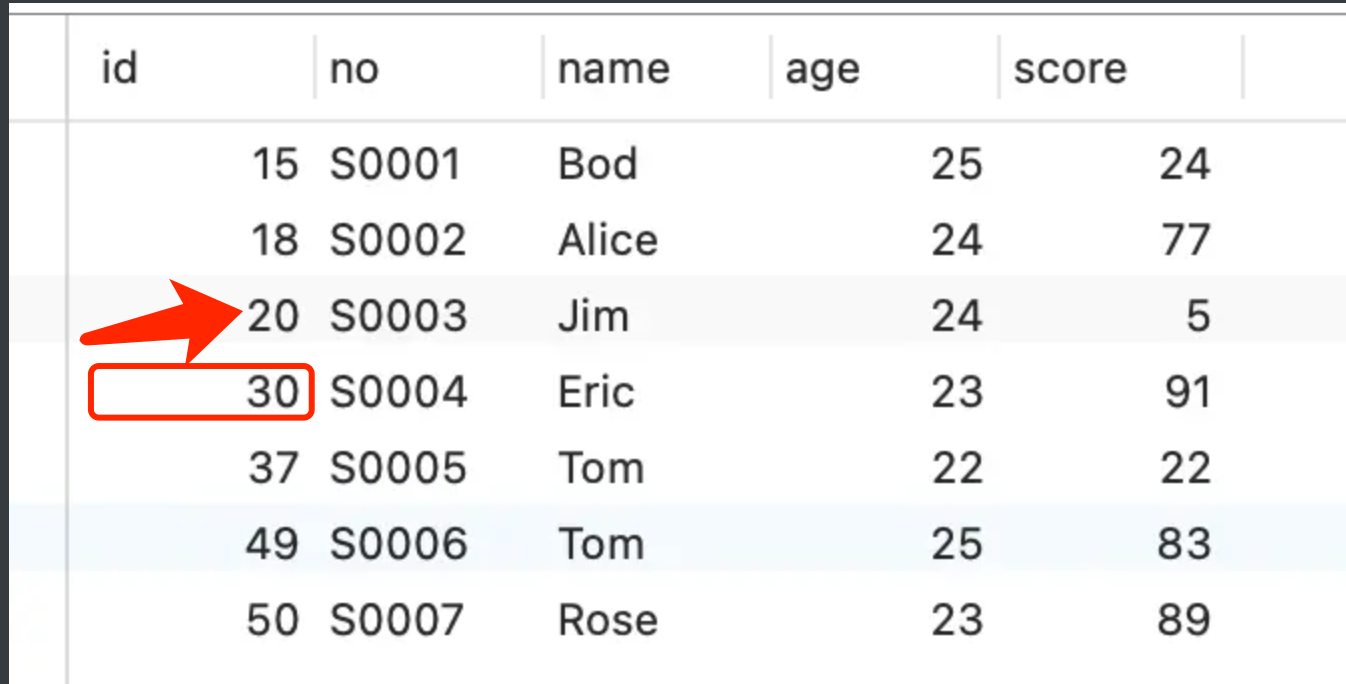The height and width of the screenshot is (684, 1346).
Task: Click the S0006 cell
Action: [398, 544]
